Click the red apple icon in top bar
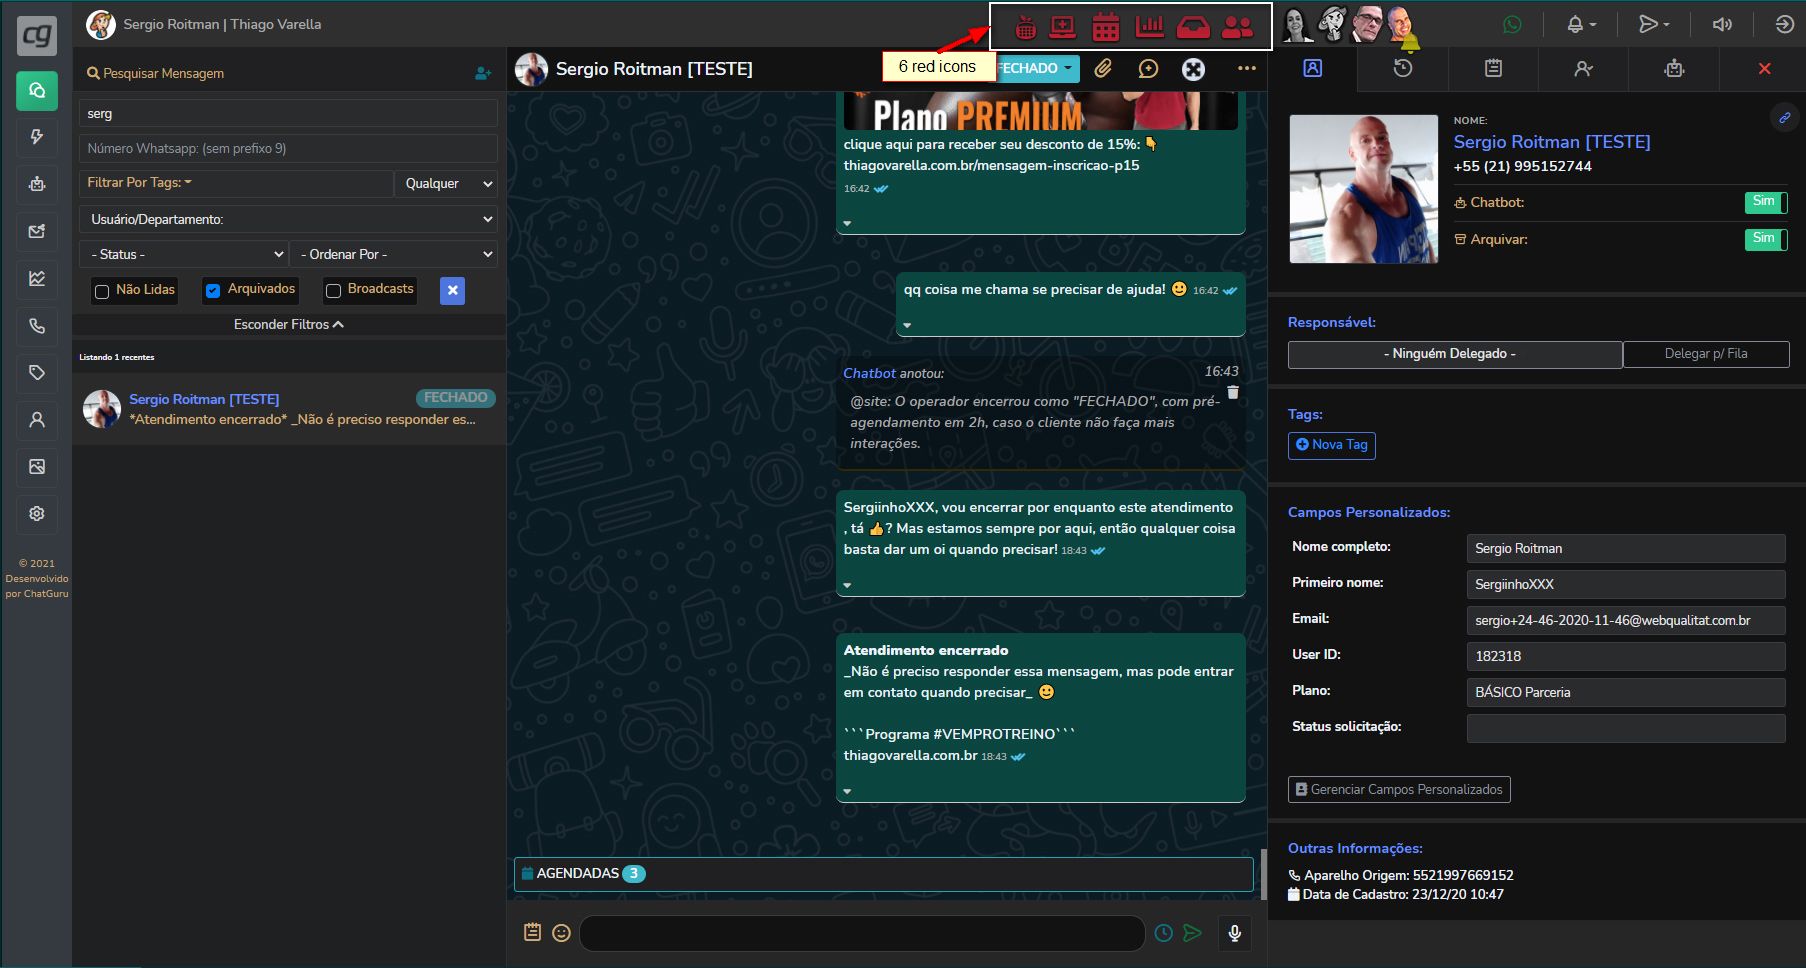 pyautogui.click(x=1025, y=27)
